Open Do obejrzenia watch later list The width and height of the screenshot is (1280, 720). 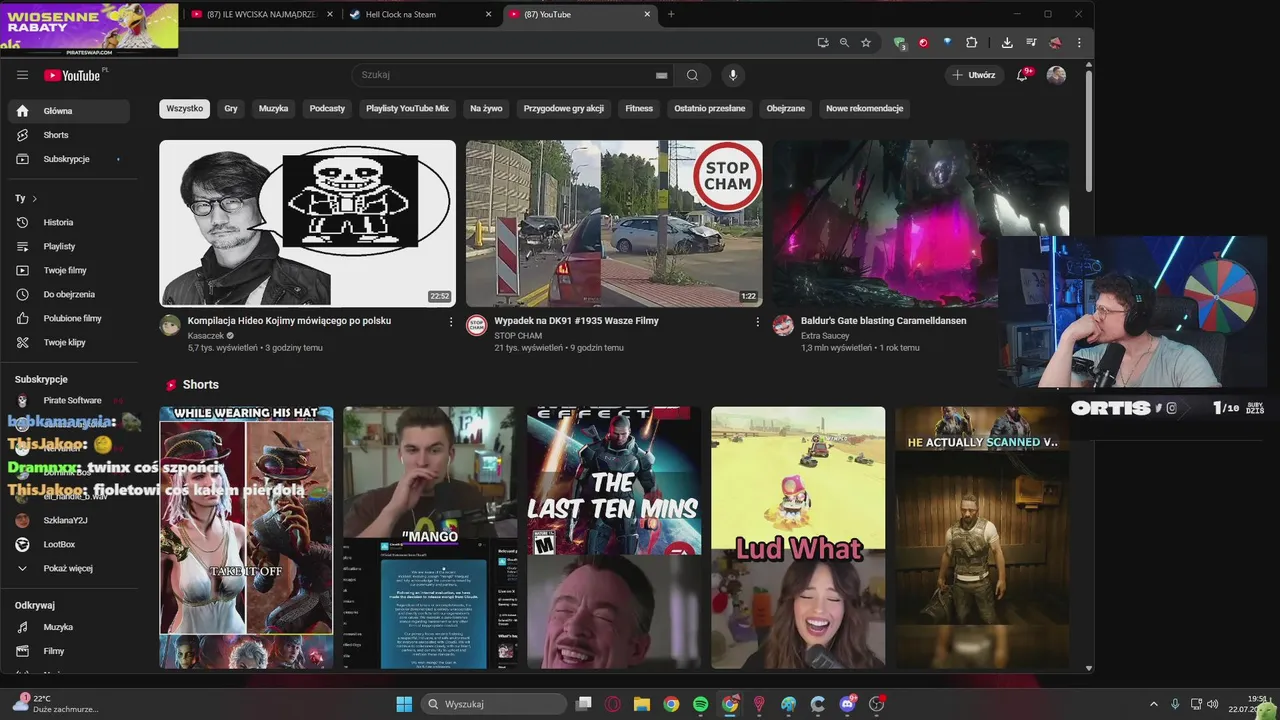click(68, 294)
